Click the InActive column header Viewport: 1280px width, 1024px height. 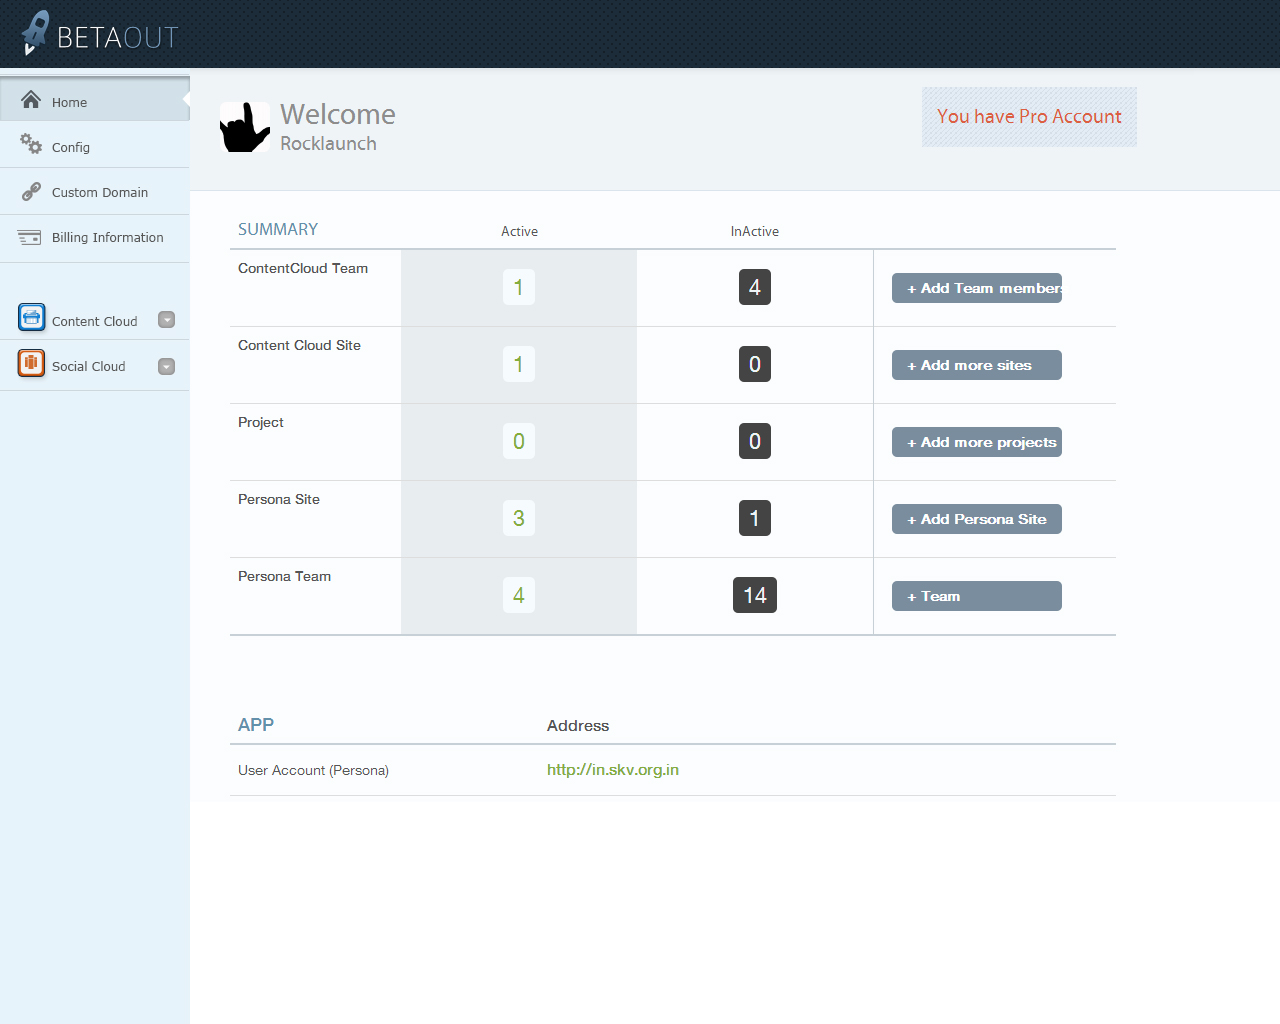(755, 231)
